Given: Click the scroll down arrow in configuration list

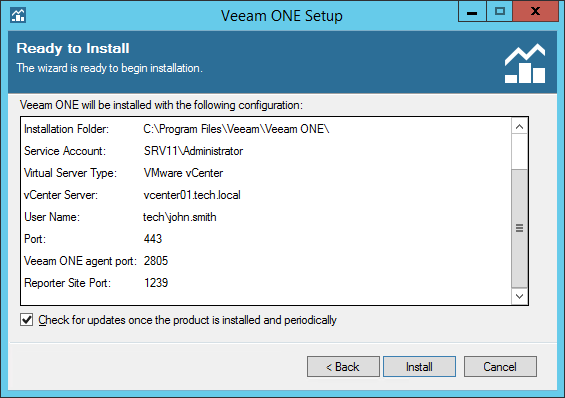Looking at the screenshot, I should [519, 296].
